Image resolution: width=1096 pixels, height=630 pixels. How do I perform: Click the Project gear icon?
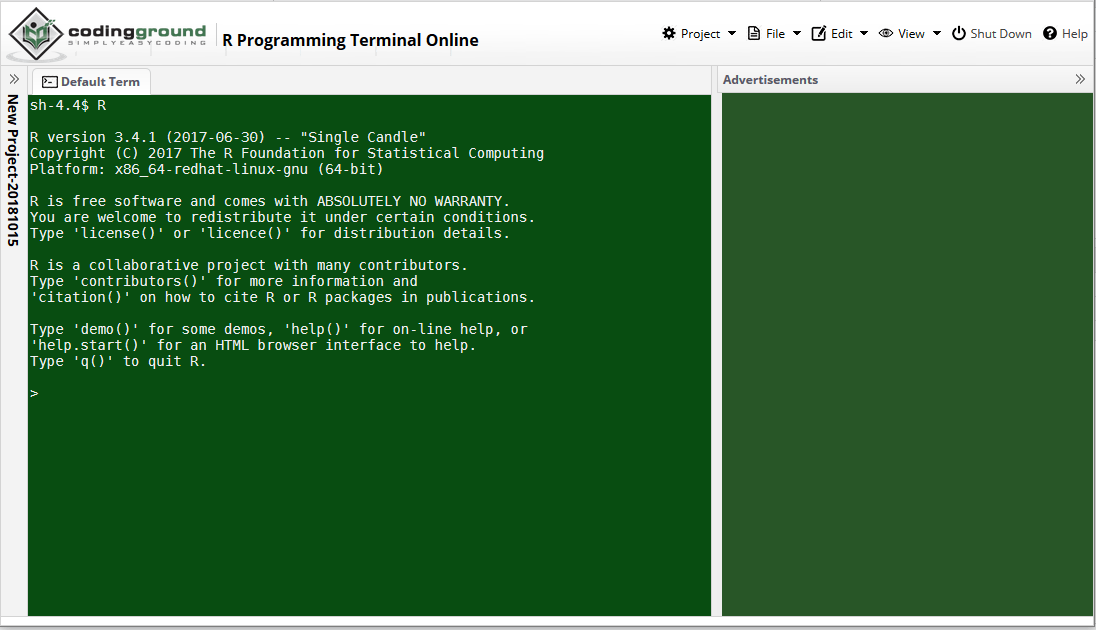[x=668, y=33]
